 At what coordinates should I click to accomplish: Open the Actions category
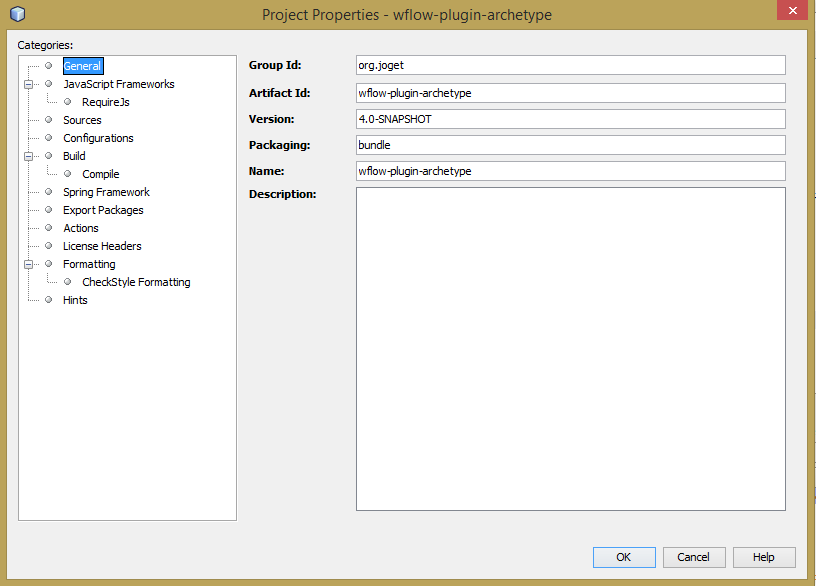click(81, 228)
